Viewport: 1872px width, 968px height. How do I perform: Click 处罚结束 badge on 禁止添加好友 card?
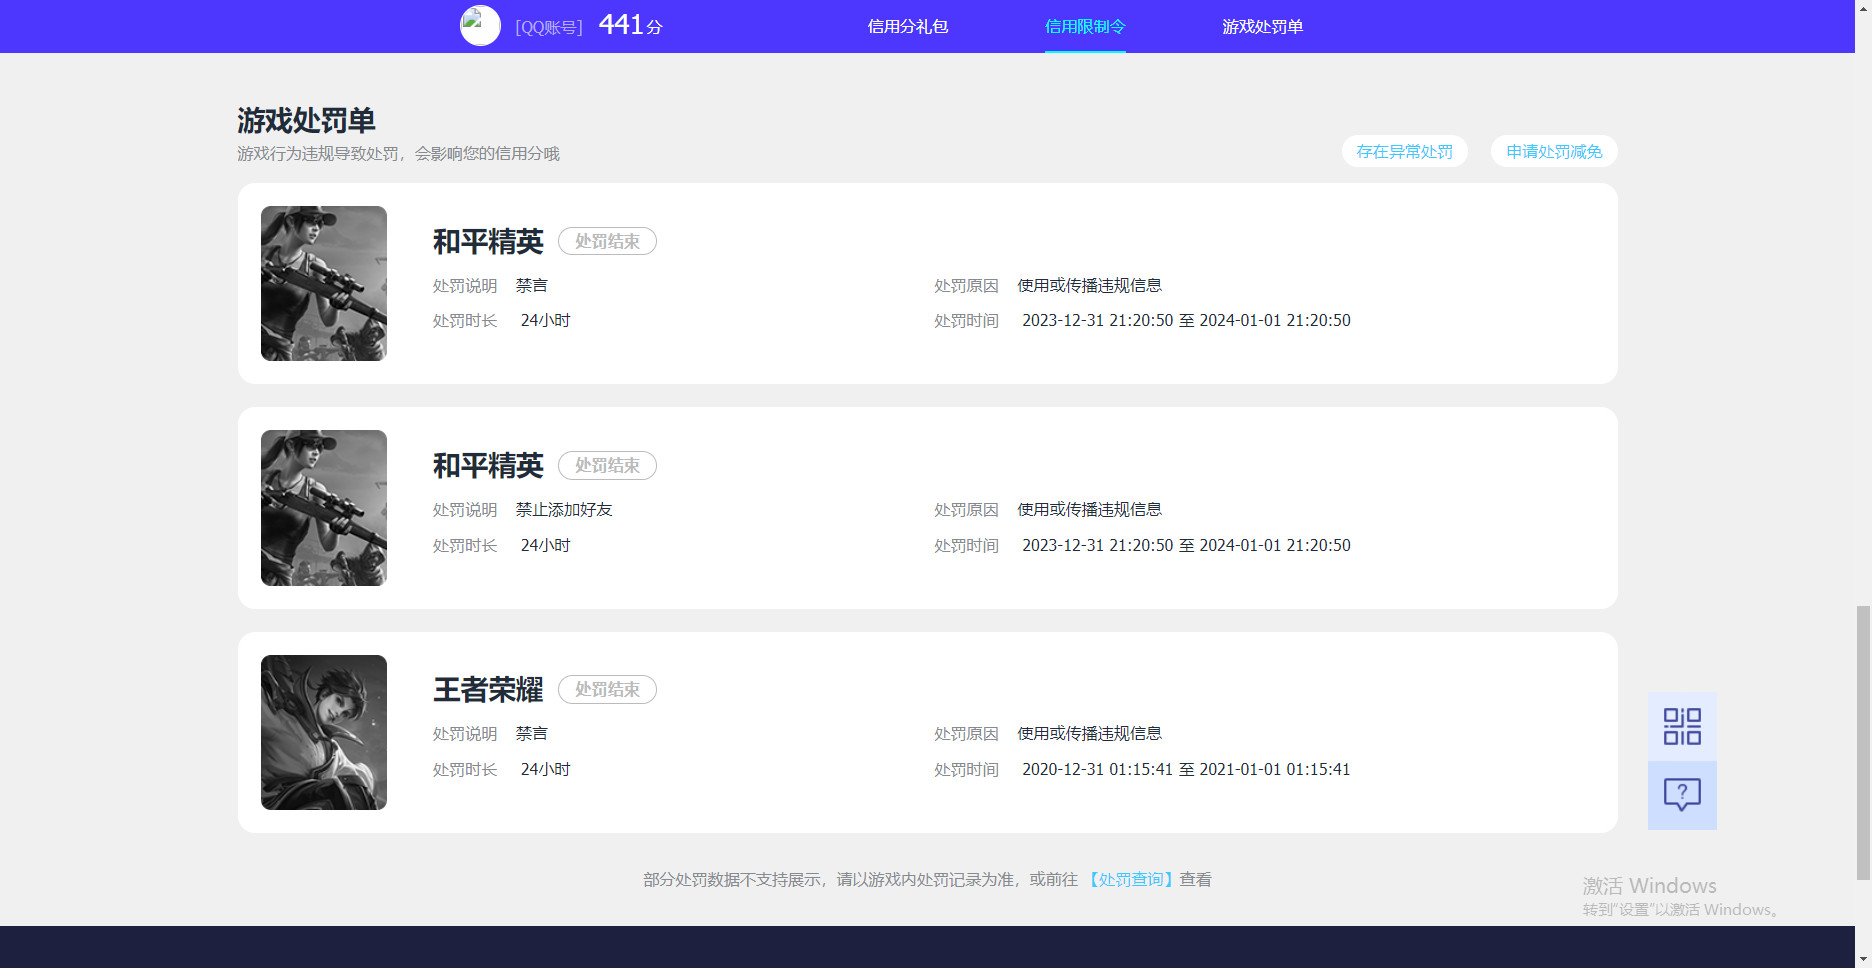pos(607,466)
